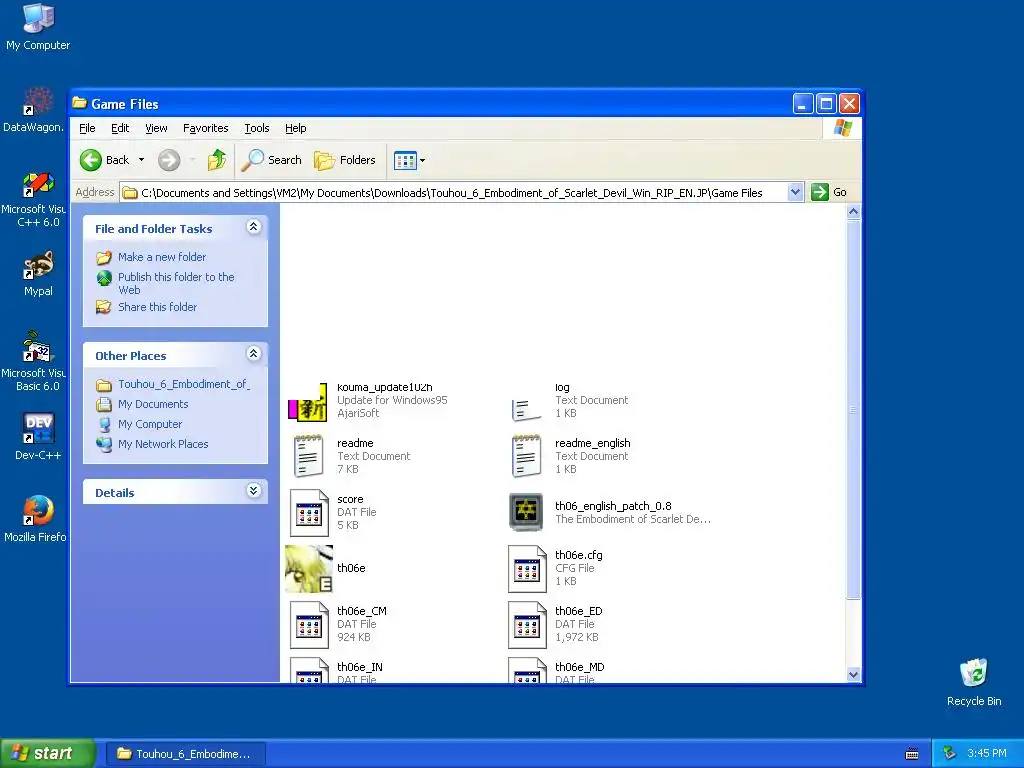Screen dimensions: 1024x768
Task: Click the keyboard icon in the taskbar
Action: pos(912,754)
